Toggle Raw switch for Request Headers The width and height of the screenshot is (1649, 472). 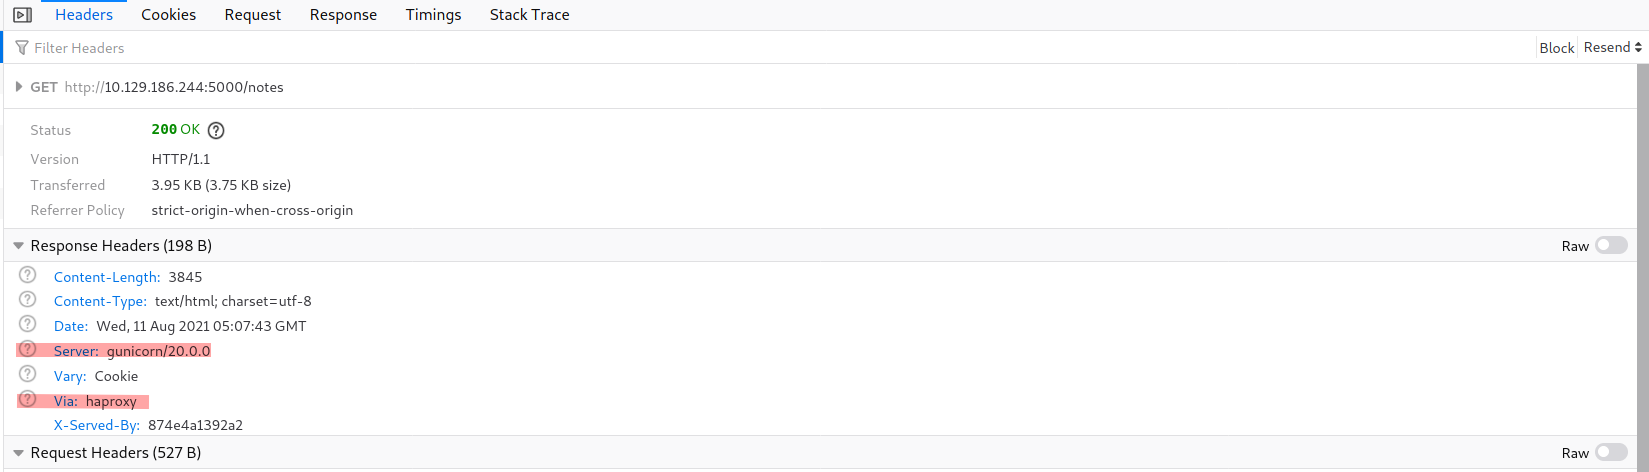point(1611,453)
